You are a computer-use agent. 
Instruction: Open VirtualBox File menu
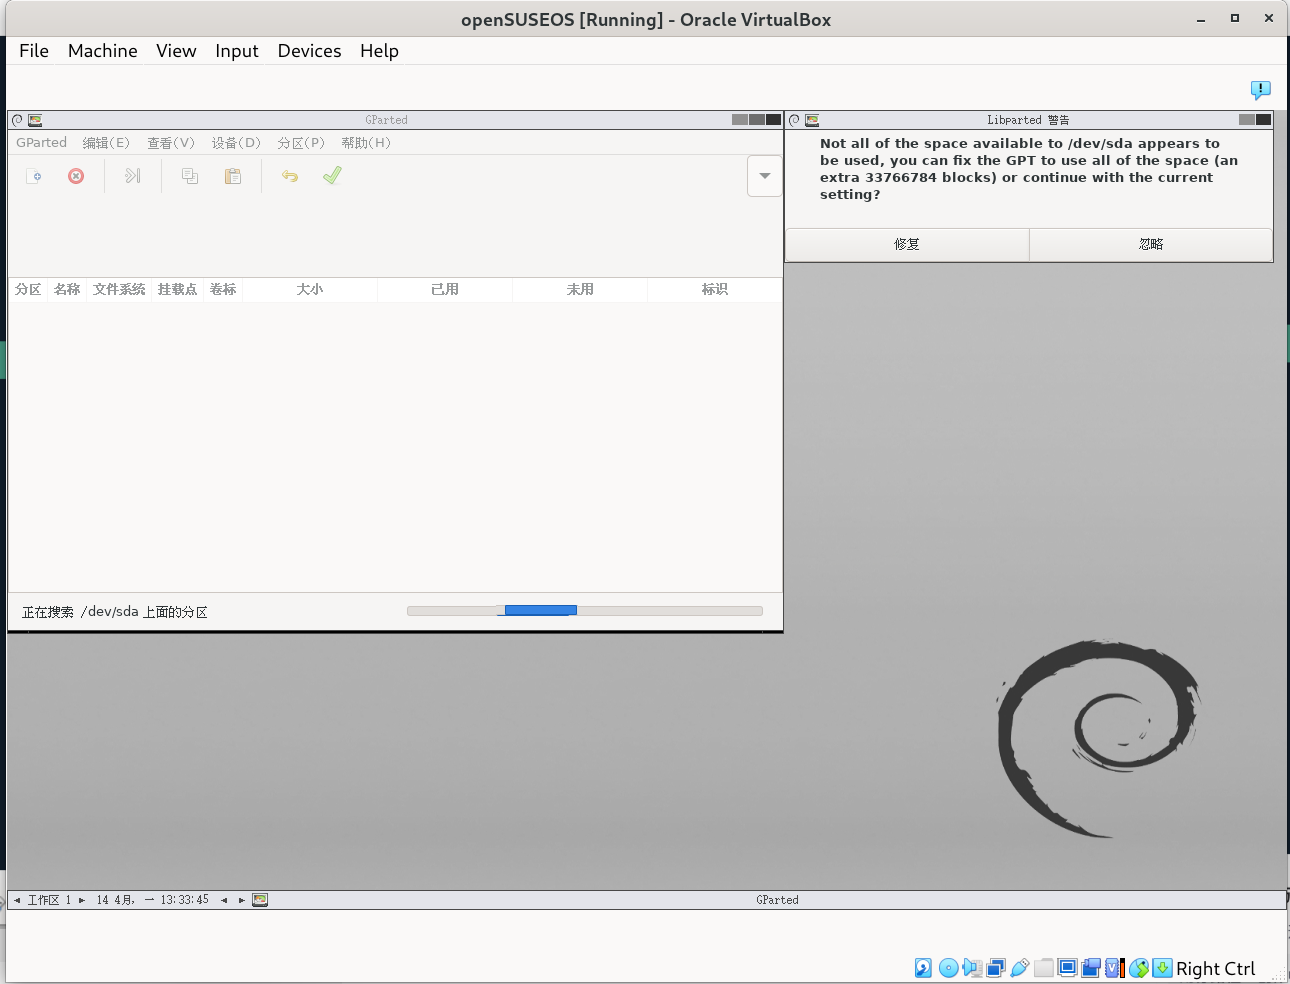[34, 51]
